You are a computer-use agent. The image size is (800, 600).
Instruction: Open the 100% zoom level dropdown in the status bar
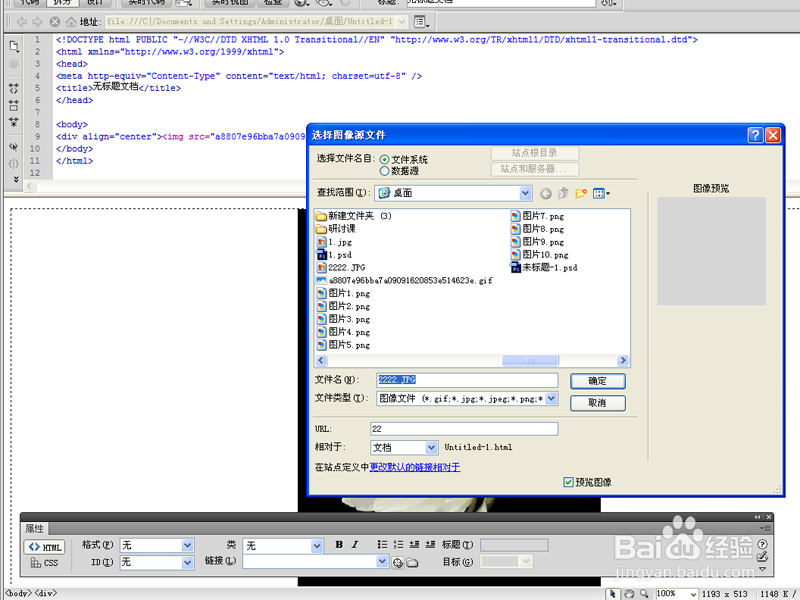click(x=692, y=594)
